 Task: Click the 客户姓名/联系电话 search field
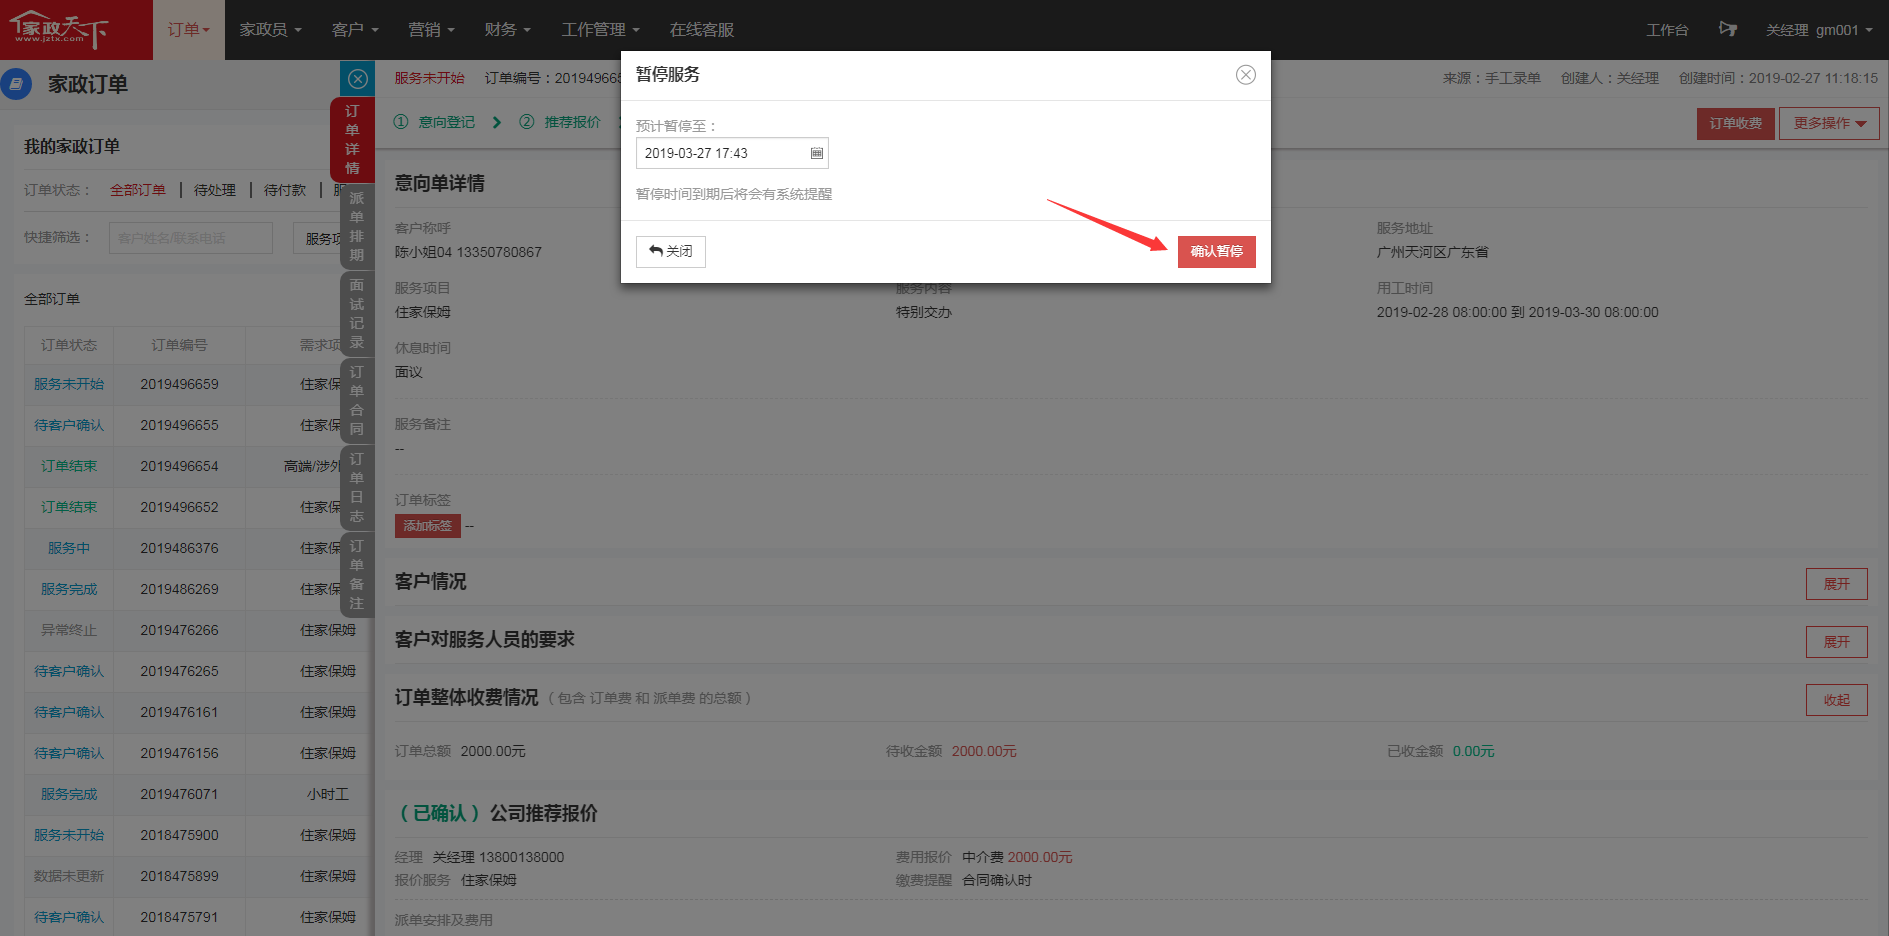click(190, 238)
